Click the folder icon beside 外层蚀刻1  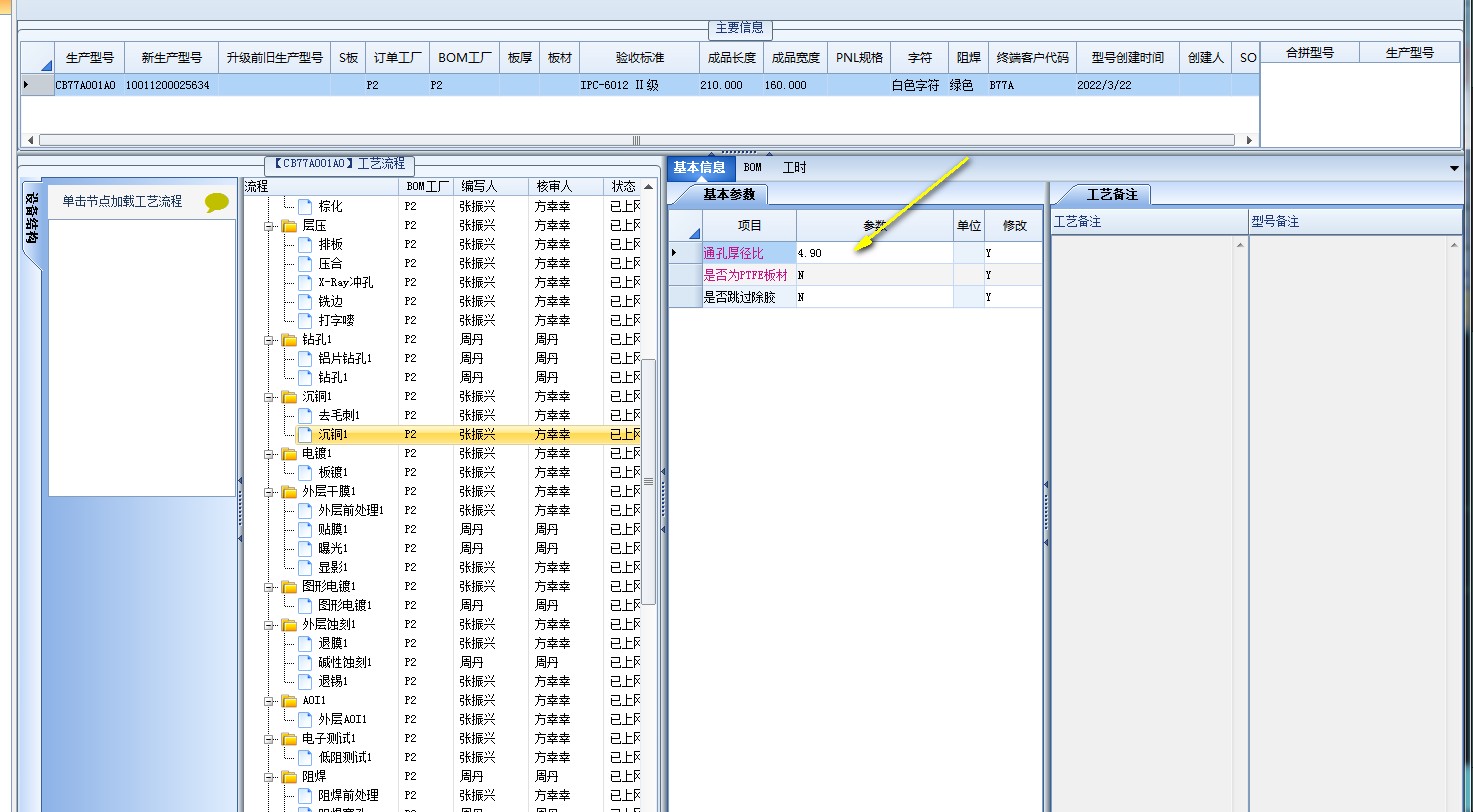[x=289, y=625]
